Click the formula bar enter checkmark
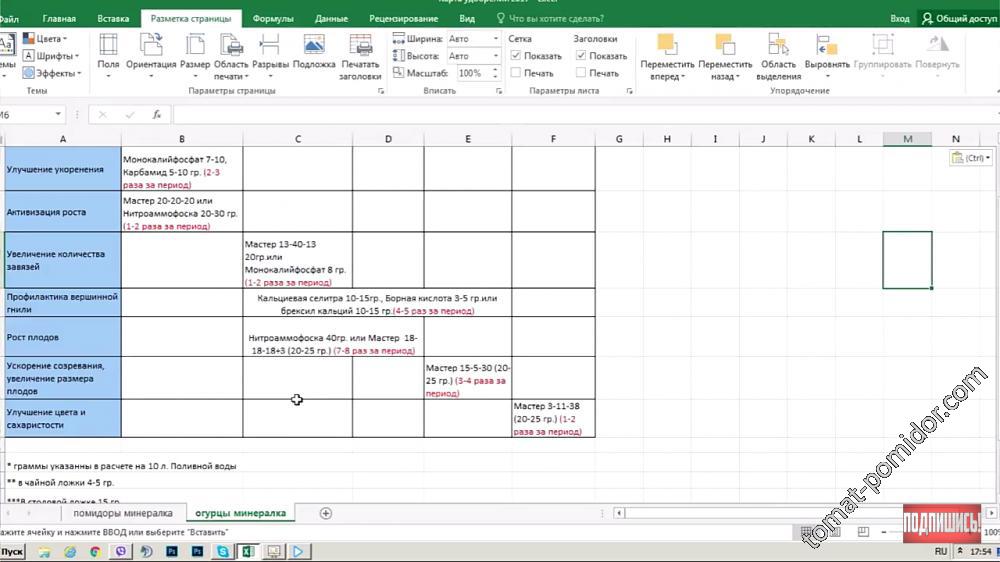 point(130,115)
